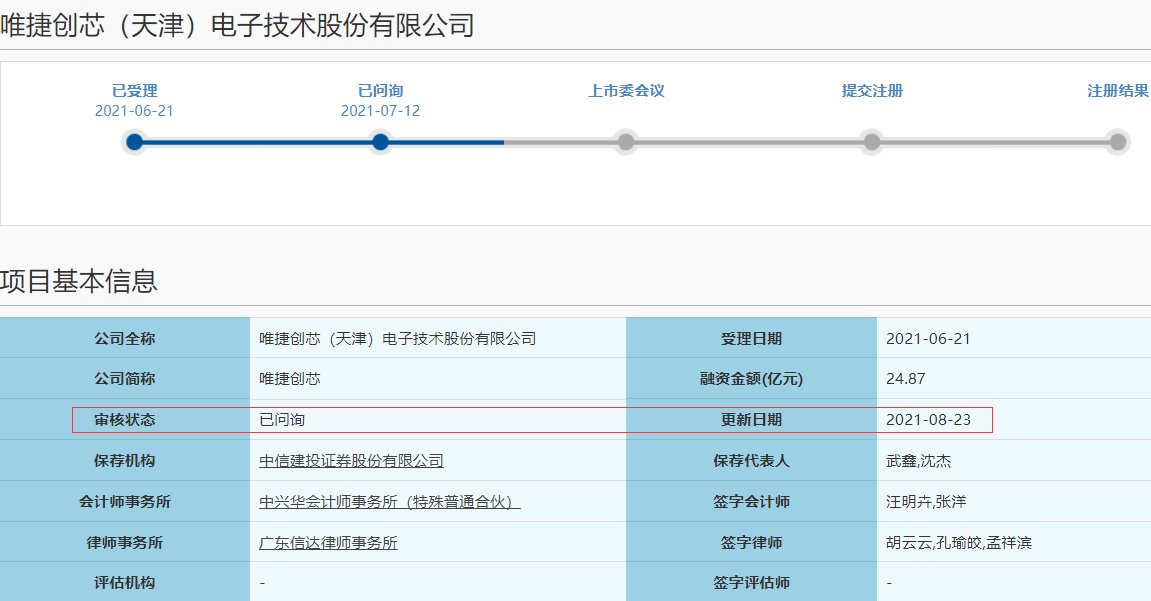Click the 项目基本信息 section heading
Screen dimensions: 1151x601
tap(79, 281)
